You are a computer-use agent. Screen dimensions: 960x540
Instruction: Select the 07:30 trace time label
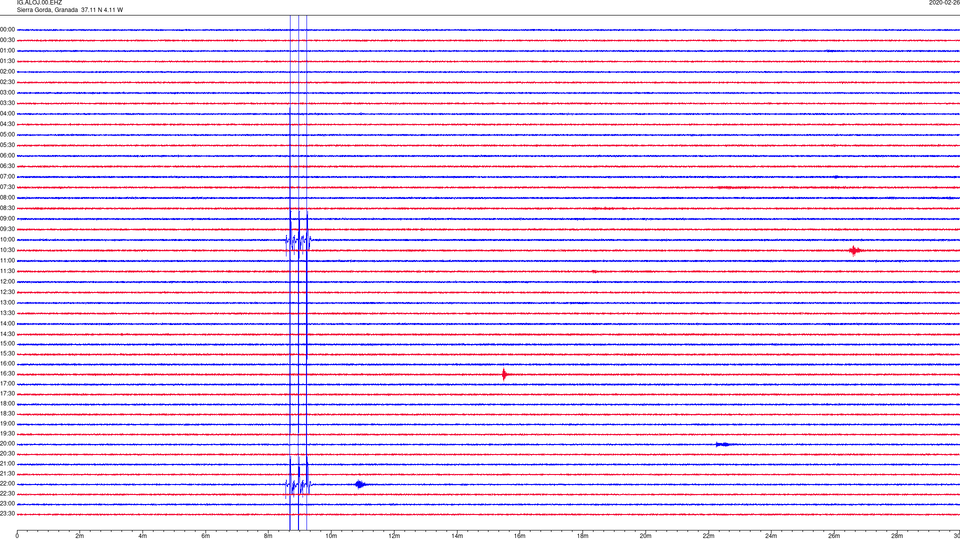(7, 187)
